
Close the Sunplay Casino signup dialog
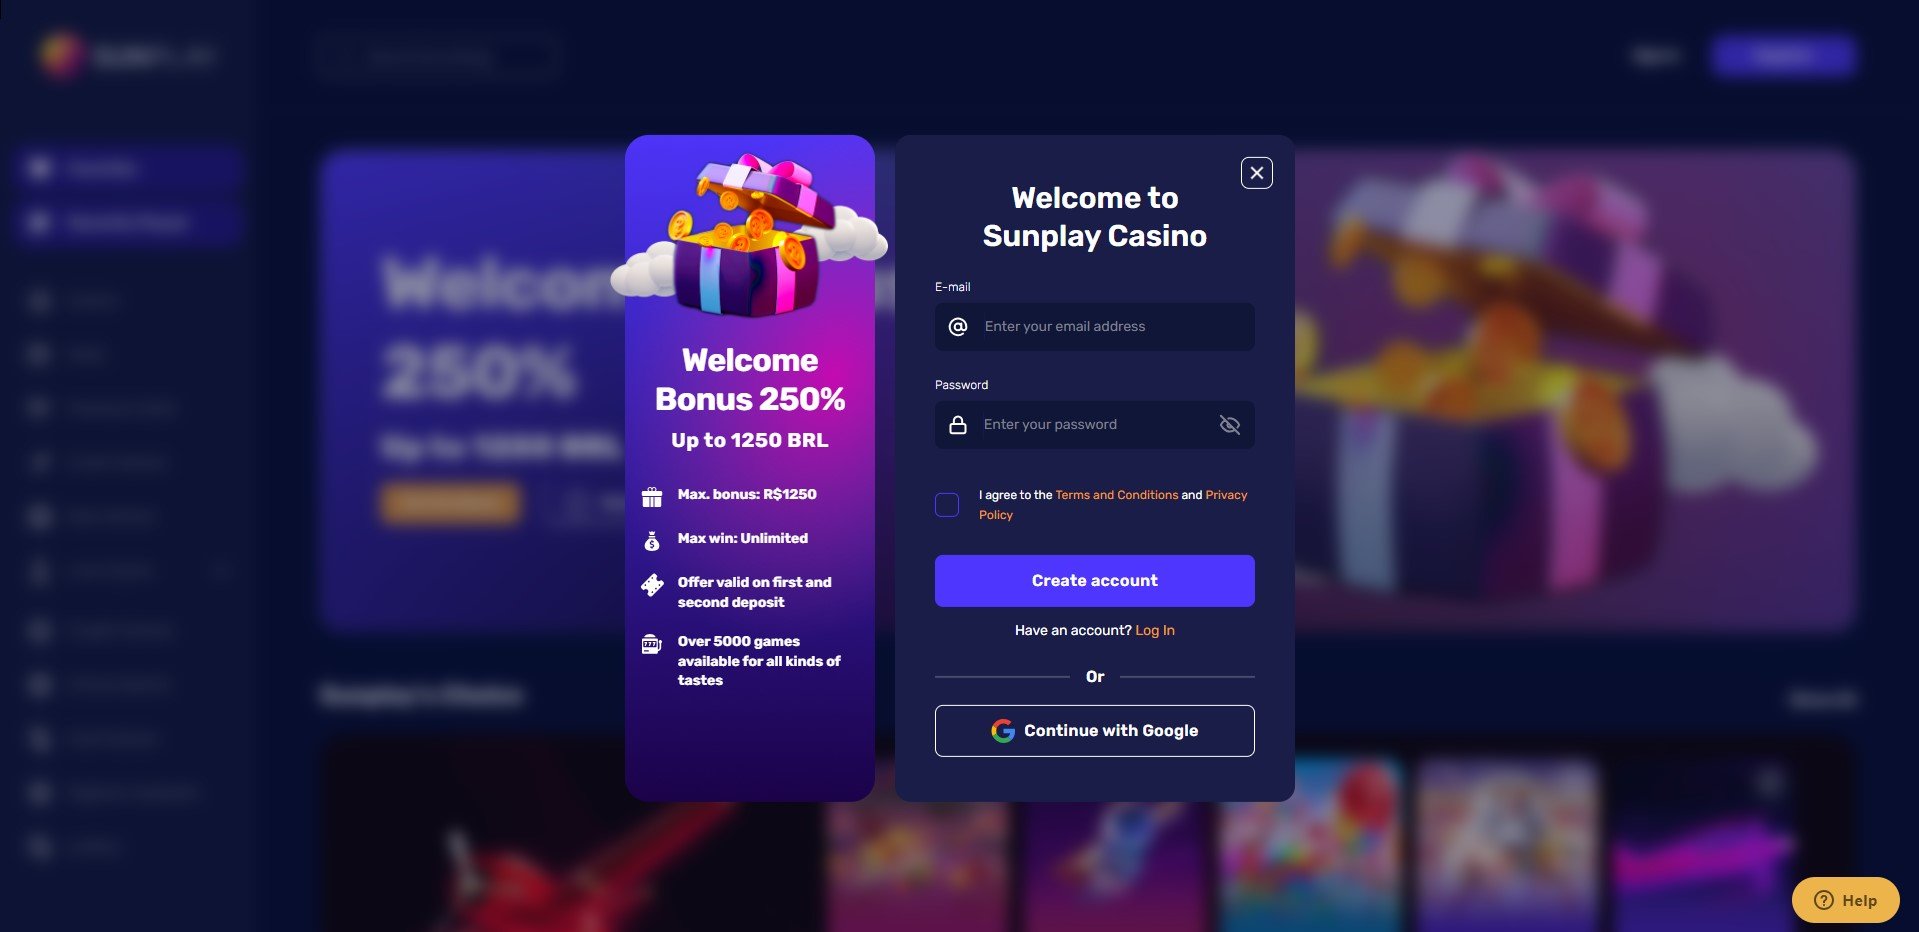tap(1256, 173)
